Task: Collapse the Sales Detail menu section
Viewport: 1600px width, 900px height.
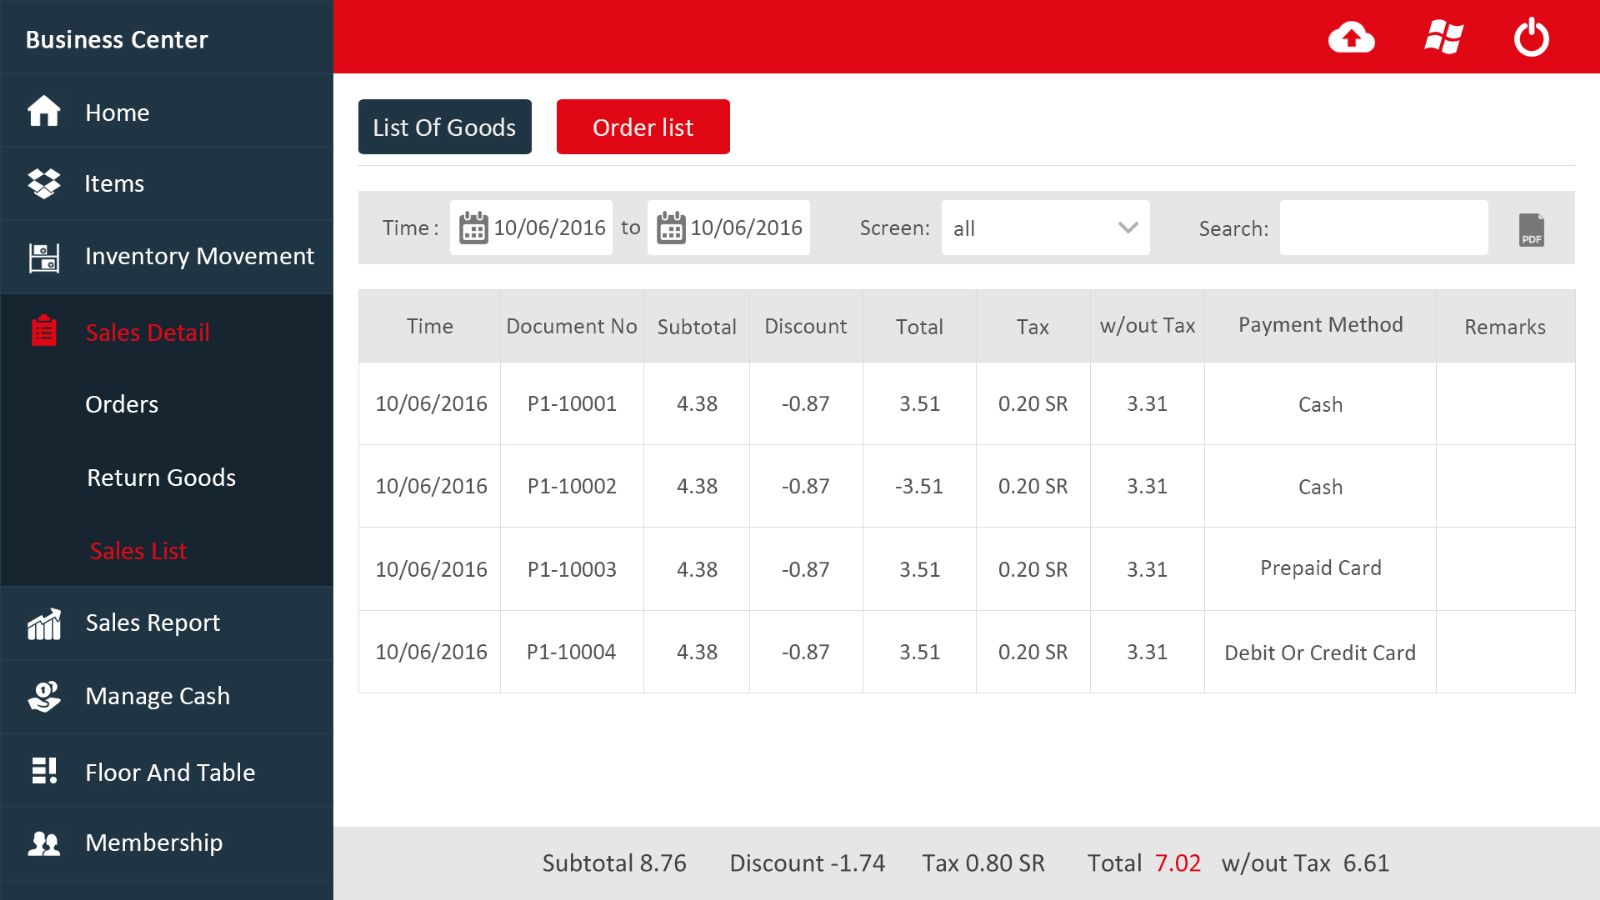Action: coord(147,332)
